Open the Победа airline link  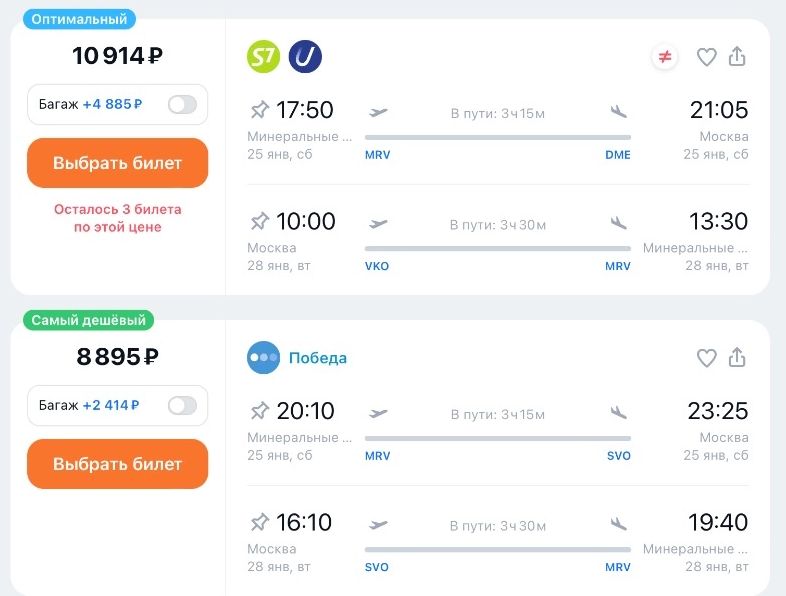(318, 357)
